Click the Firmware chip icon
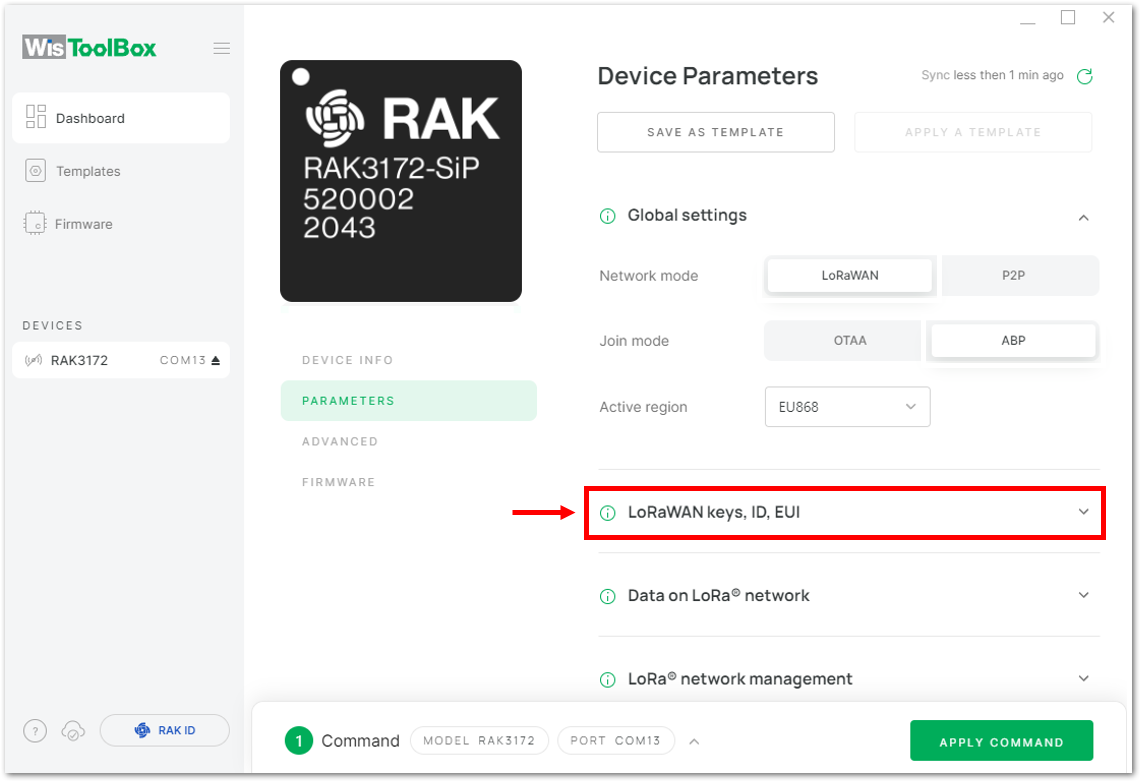 point(34,223)
